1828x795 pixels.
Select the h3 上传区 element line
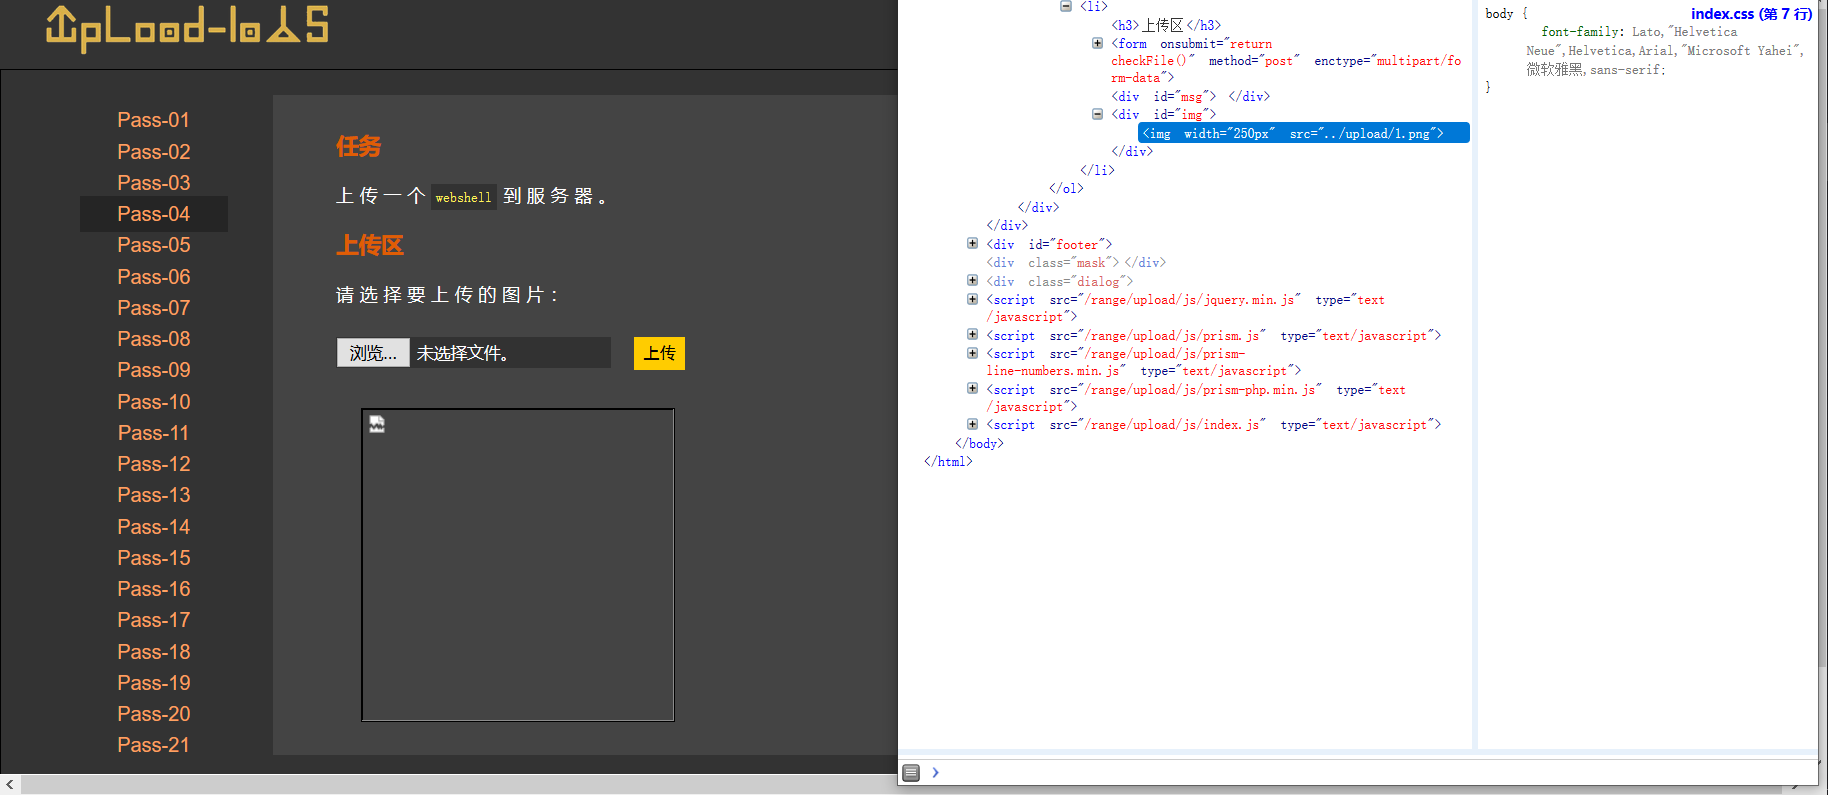(1166, 25)
